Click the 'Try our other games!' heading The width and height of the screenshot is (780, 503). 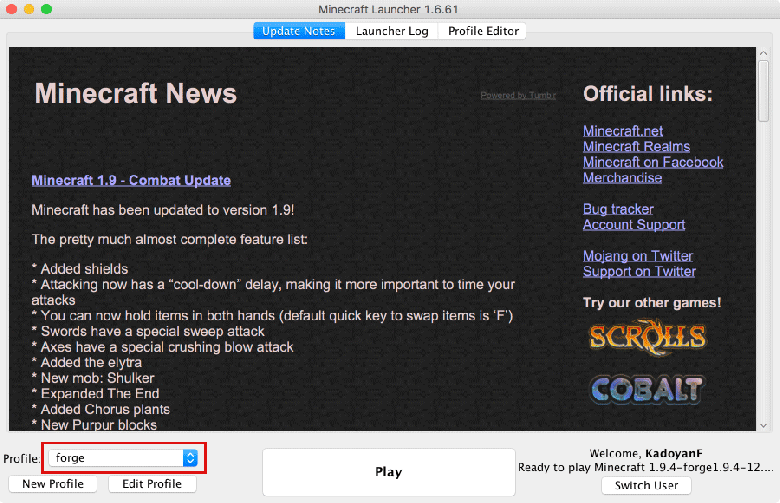(x=652, y=302)
